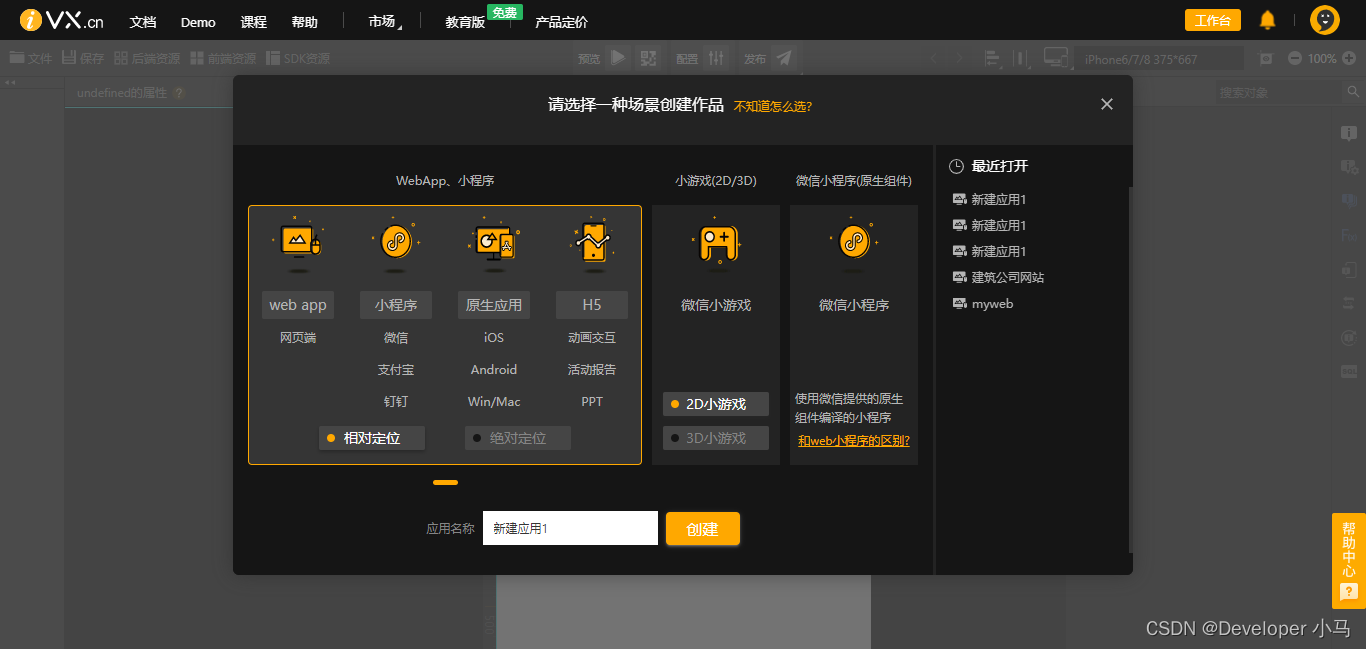
Task: Click the 帮助中心 side tab
Action: tap(1348, 560)
